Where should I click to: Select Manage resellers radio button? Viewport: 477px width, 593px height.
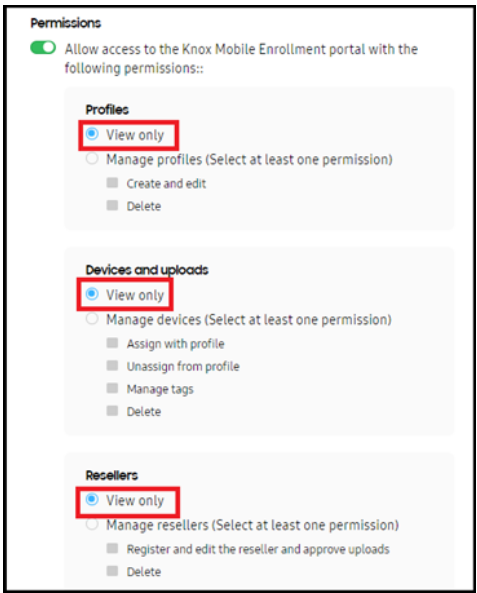coord(92,525)
